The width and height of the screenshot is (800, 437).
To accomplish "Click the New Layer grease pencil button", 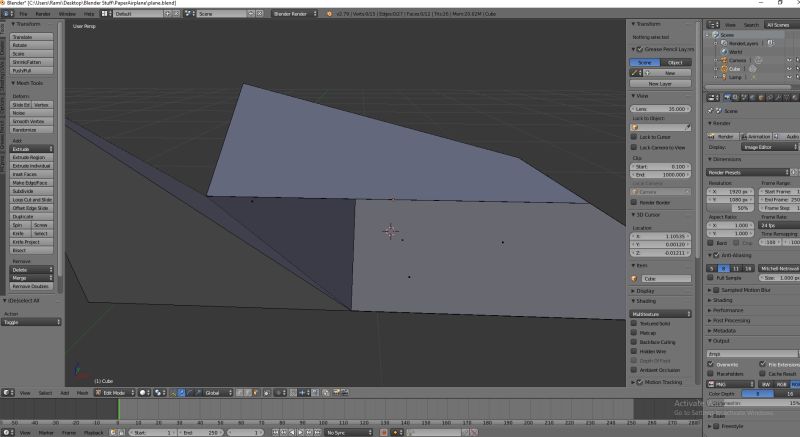I will pos(661,83).
